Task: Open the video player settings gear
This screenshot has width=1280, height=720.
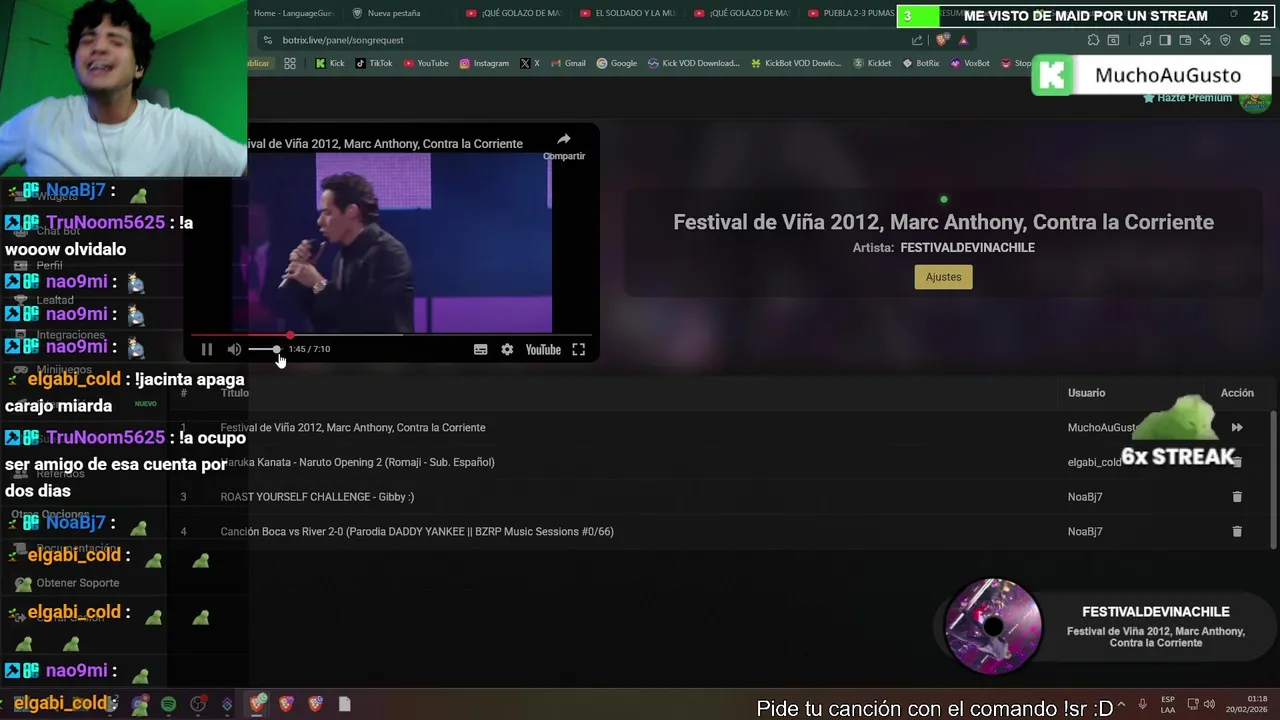Action: tap(507, 349)
